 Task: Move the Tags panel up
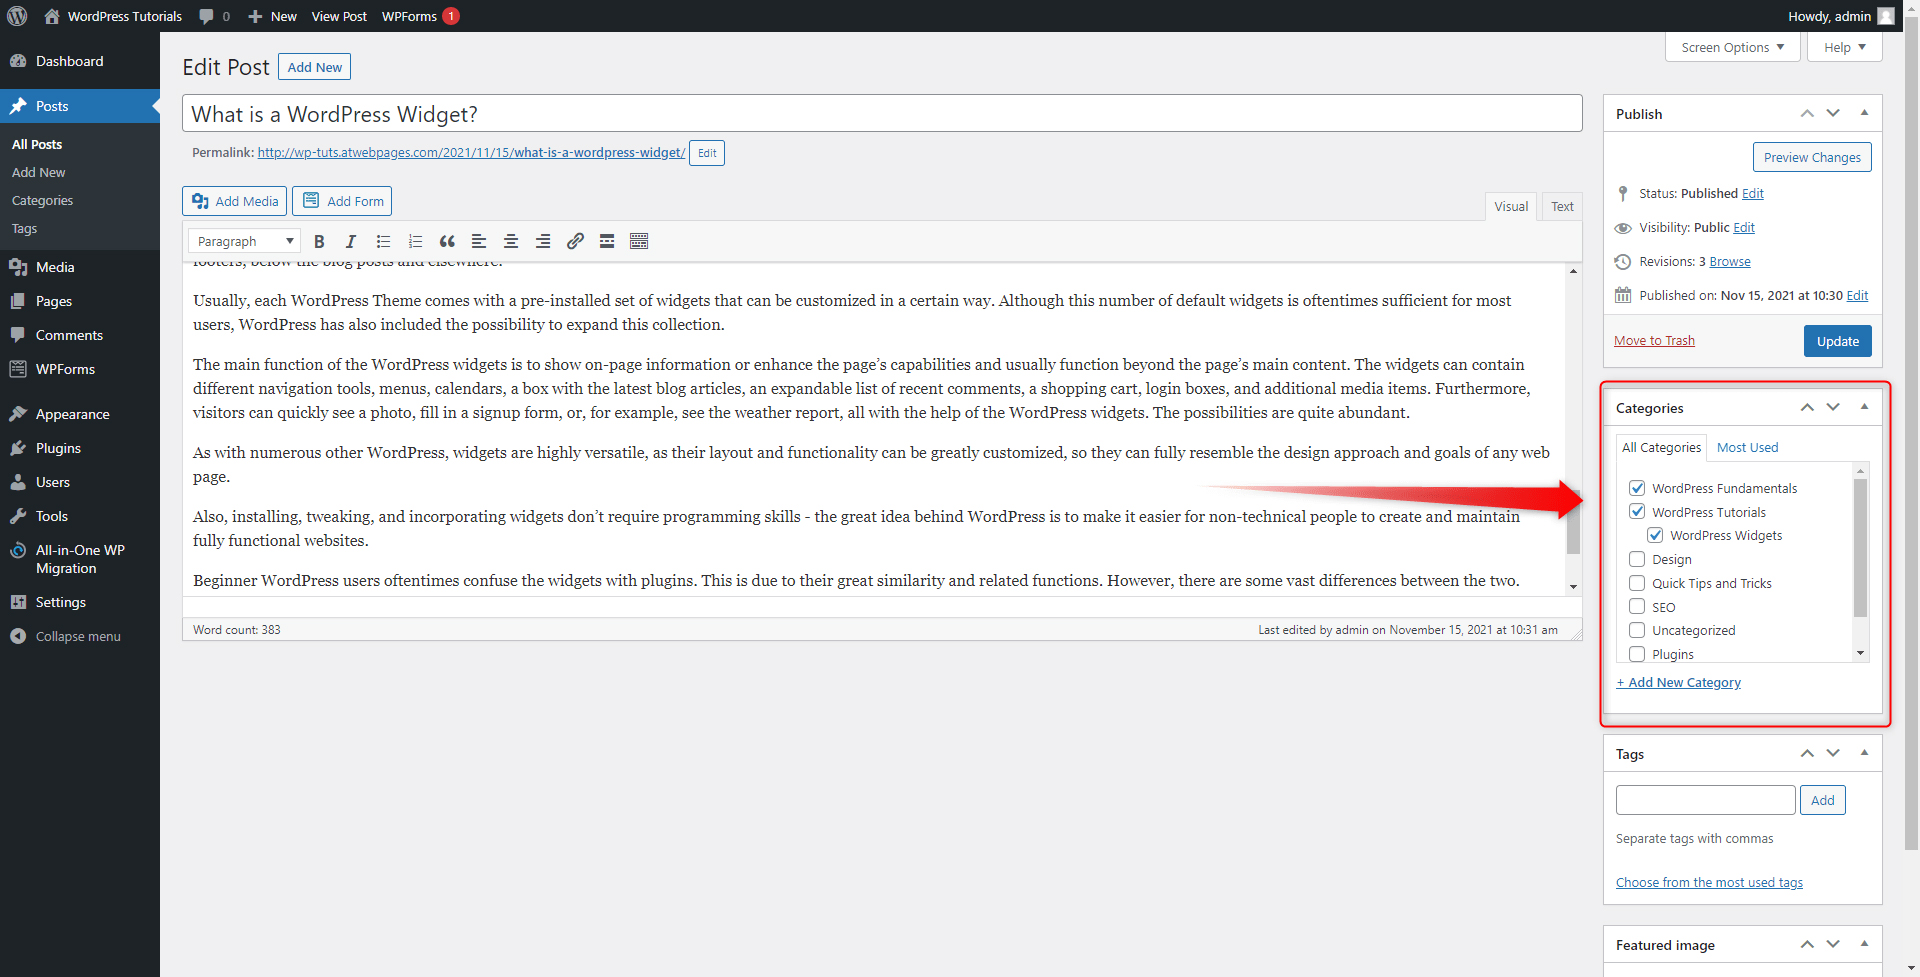coord(1807,753)
